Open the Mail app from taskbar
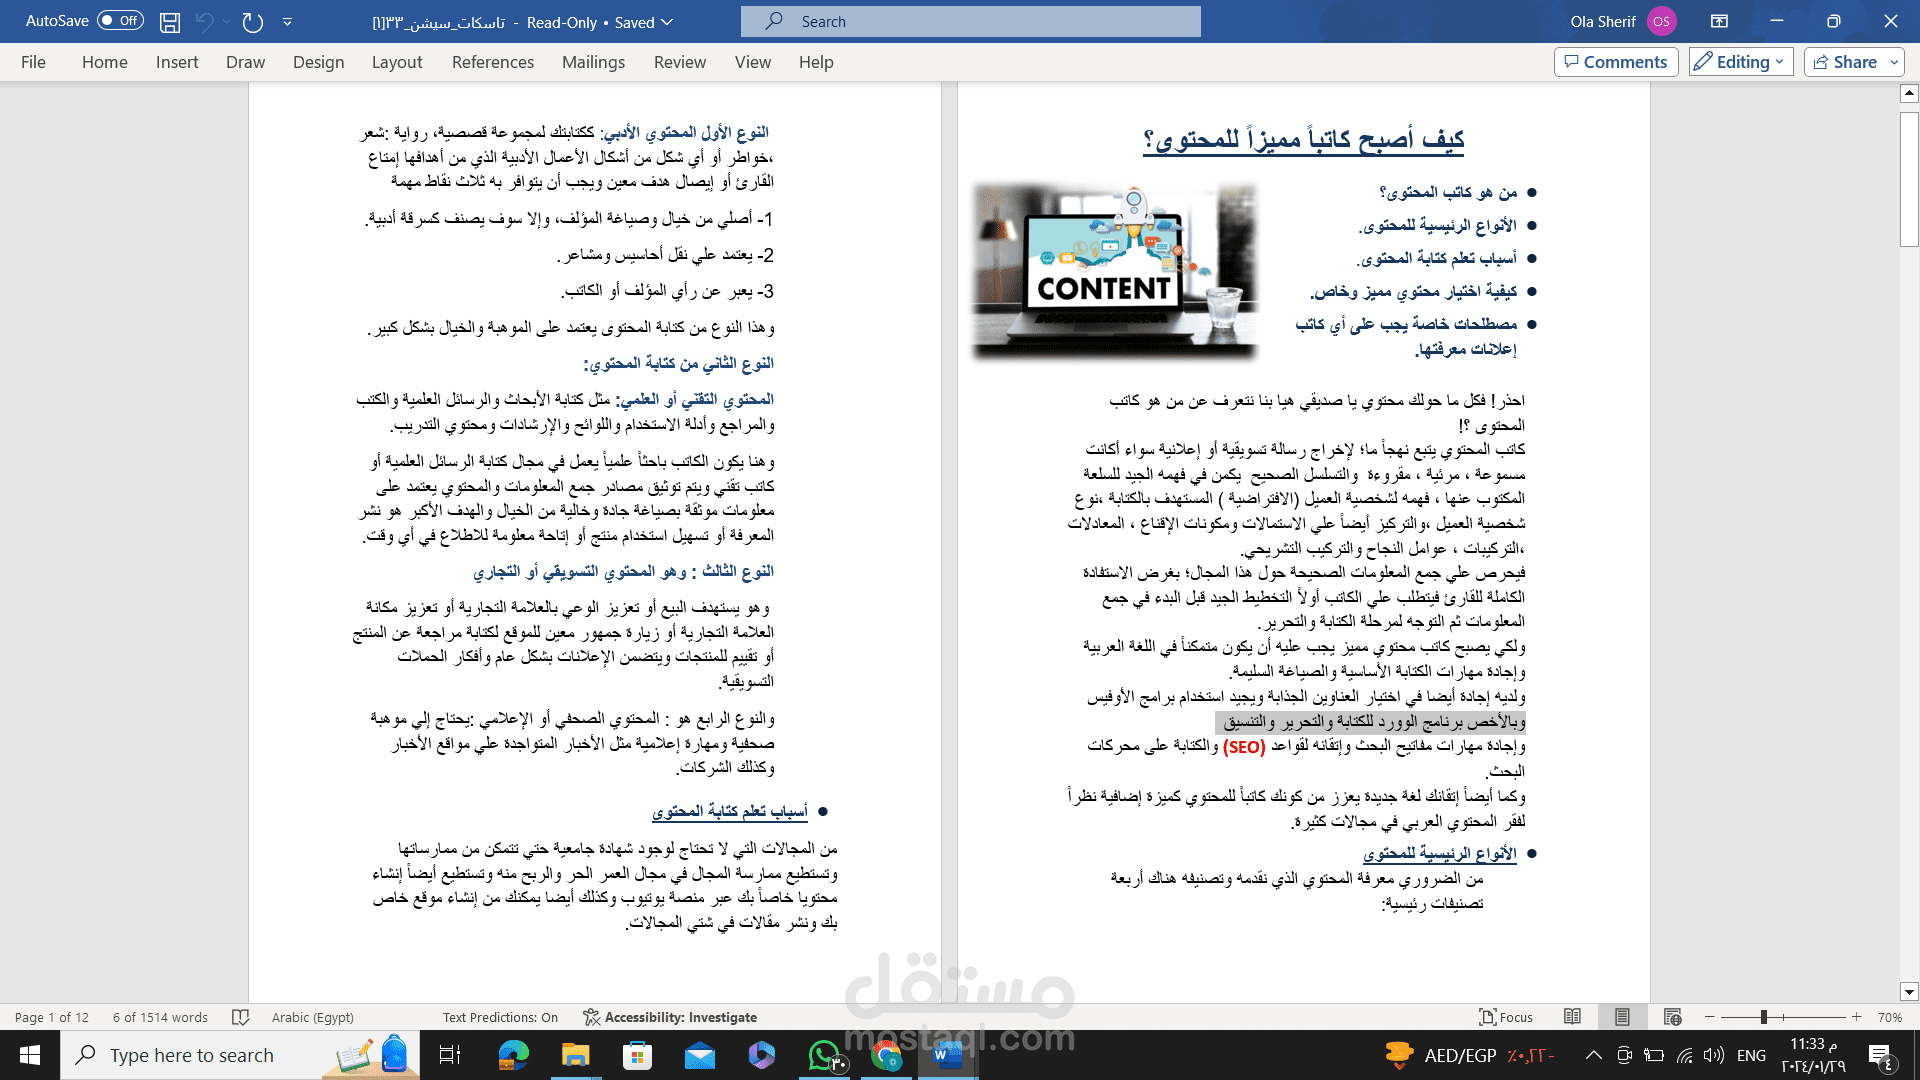This screenshot has width=1920, height=1080. click(x=700, y=1055)
